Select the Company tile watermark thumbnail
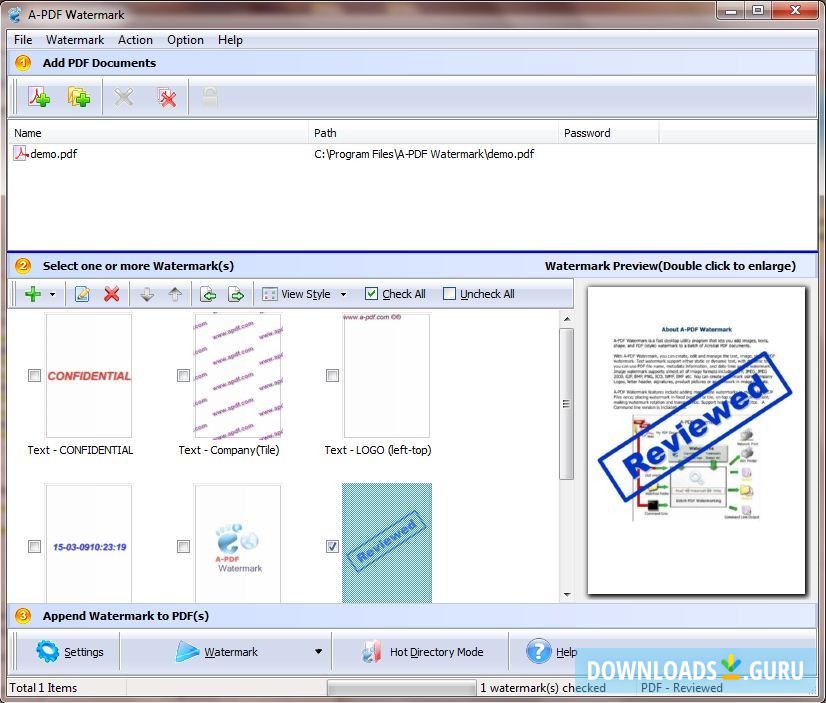The image size is (826, 703). pos(238,375)
